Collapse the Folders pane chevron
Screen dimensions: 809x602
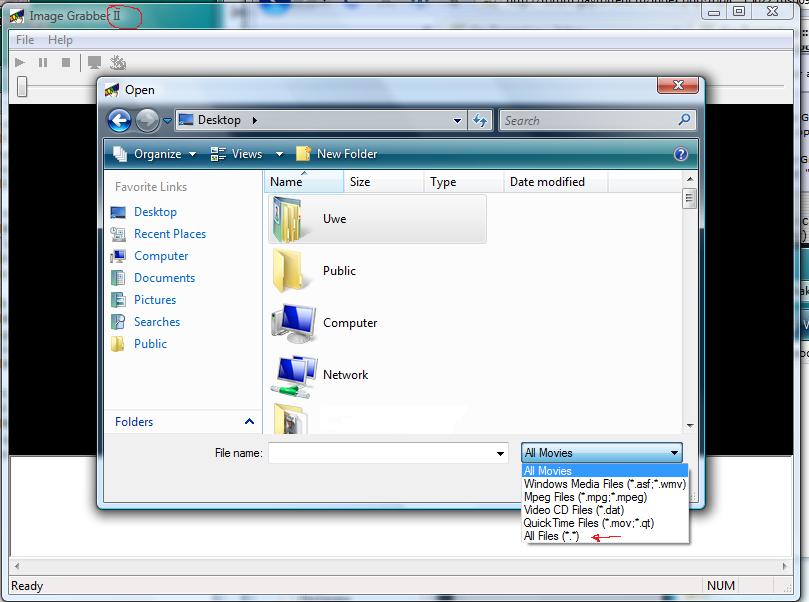(249, 422)
